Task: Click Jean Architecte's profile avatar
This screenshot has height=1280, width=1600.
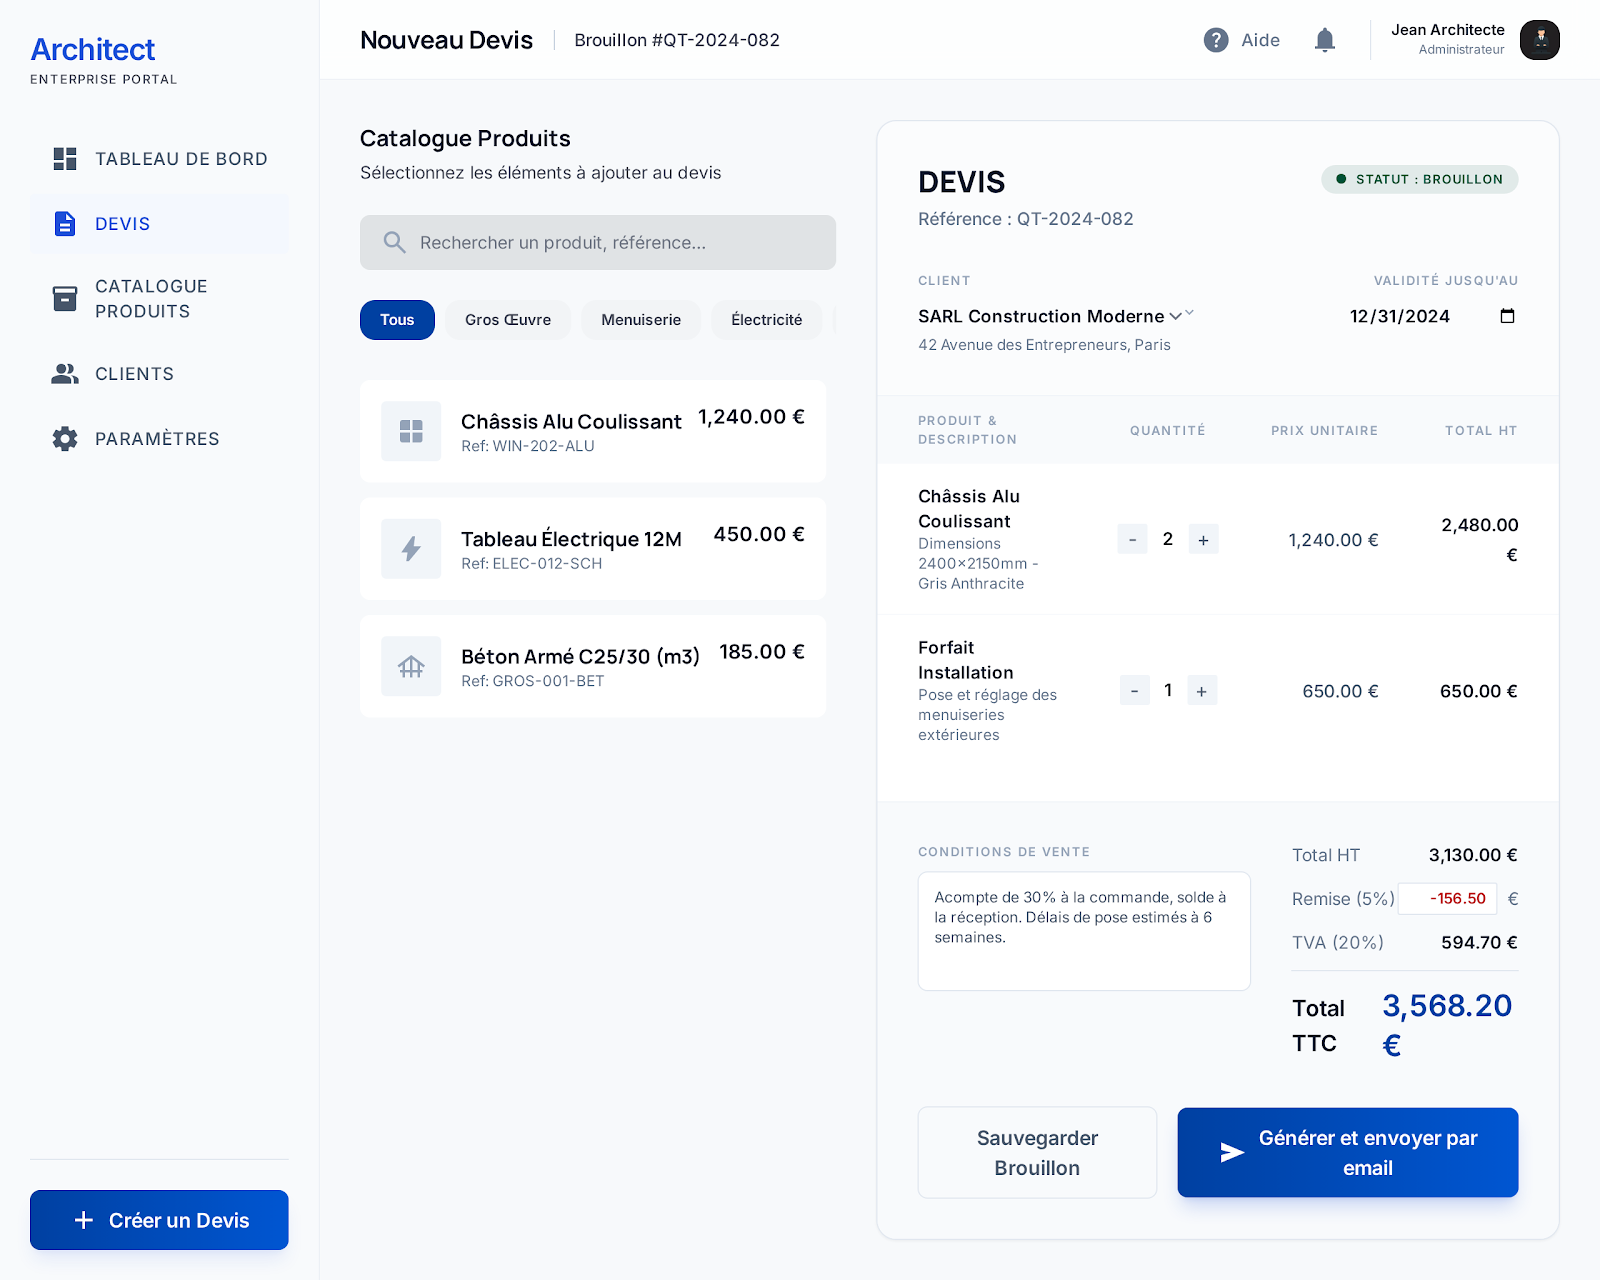Action: point(1539,40)
